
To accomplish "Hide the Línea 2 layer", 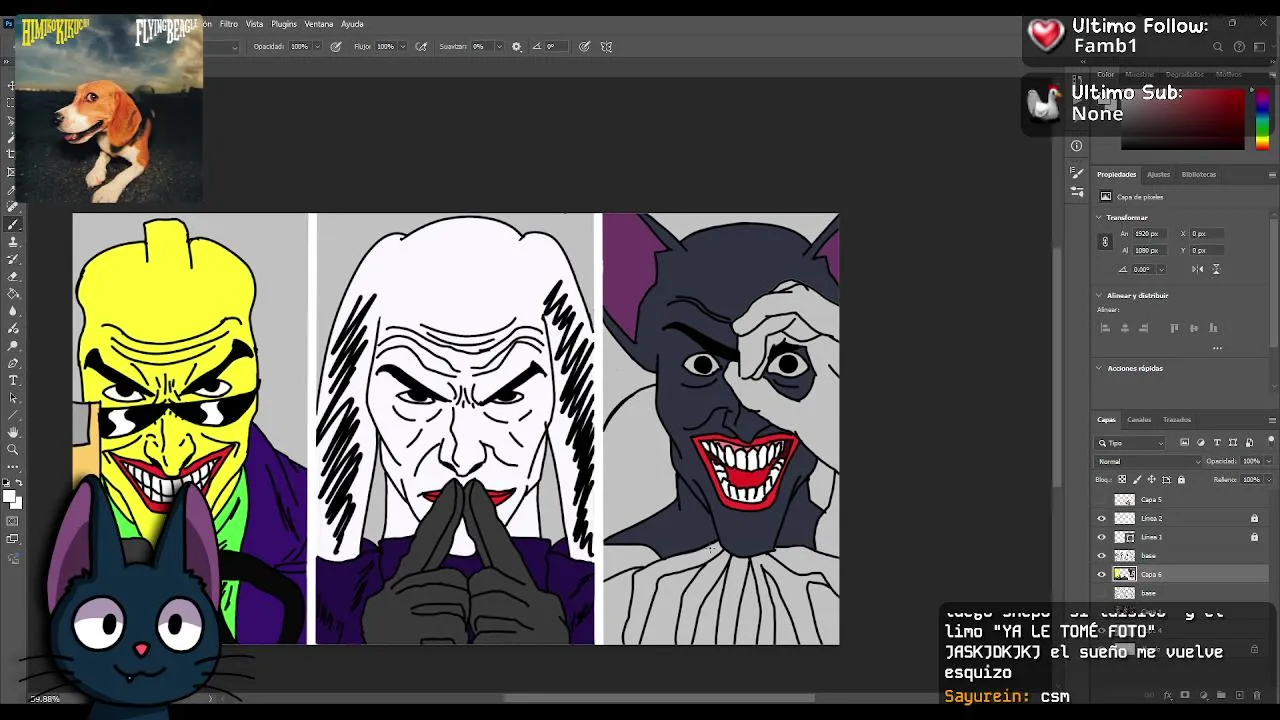I will pos(1102,518).
